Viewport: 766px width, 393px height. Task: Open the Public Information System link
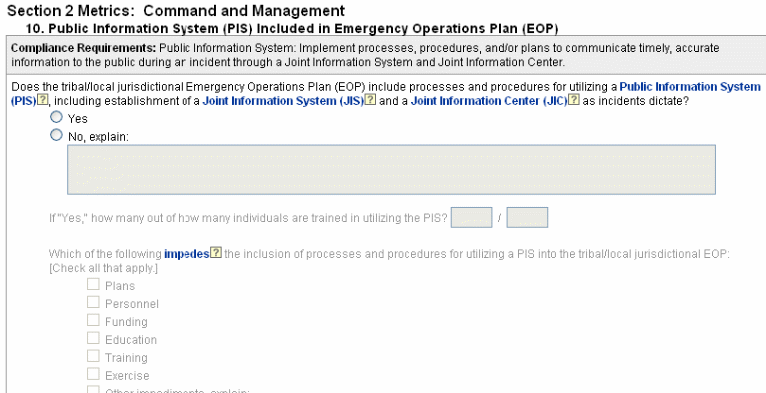click(x=690, y=87)
